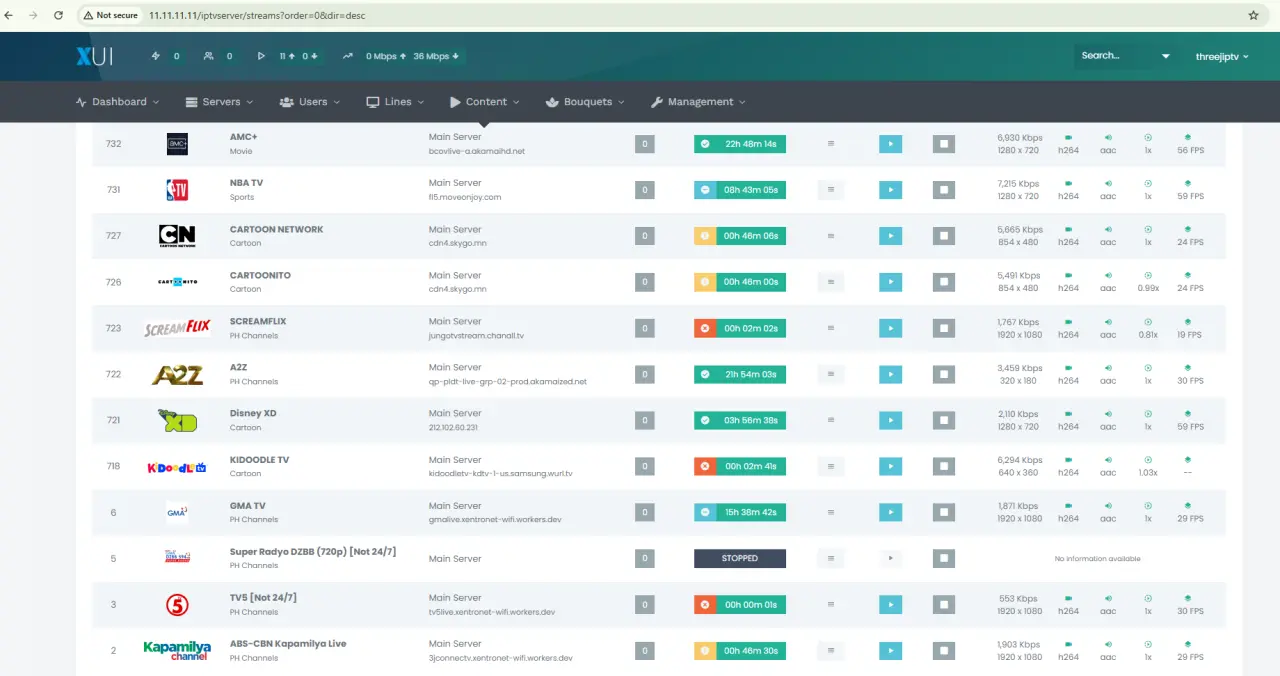Click the XUI logo
Viewport: 1280px width, 676px height.
point(94,56)
